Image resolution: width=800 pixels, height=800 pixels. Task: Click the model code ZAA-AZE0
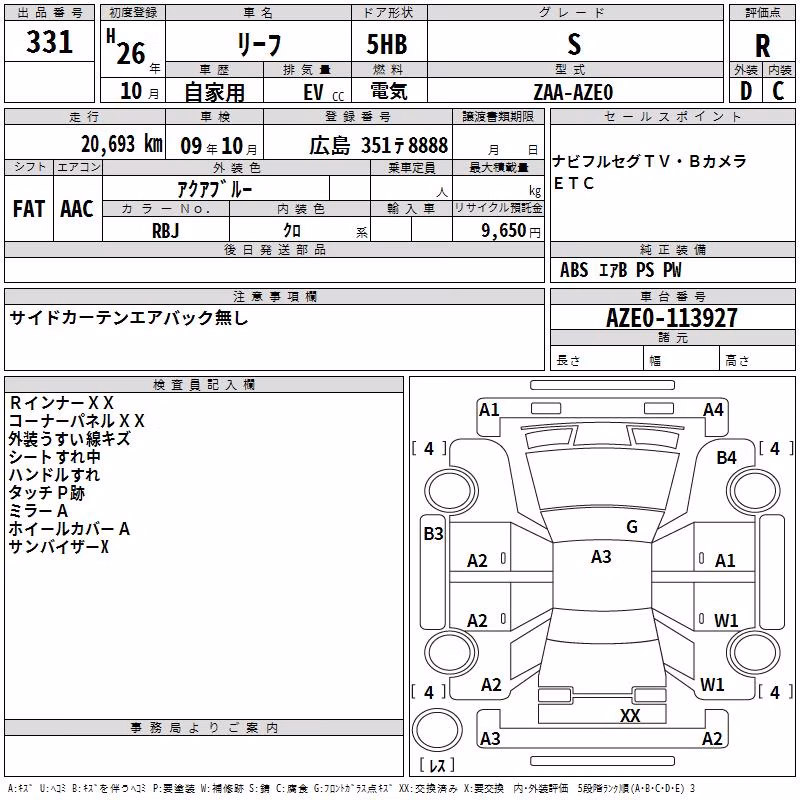pyautogui.click(x=573, y=92)
